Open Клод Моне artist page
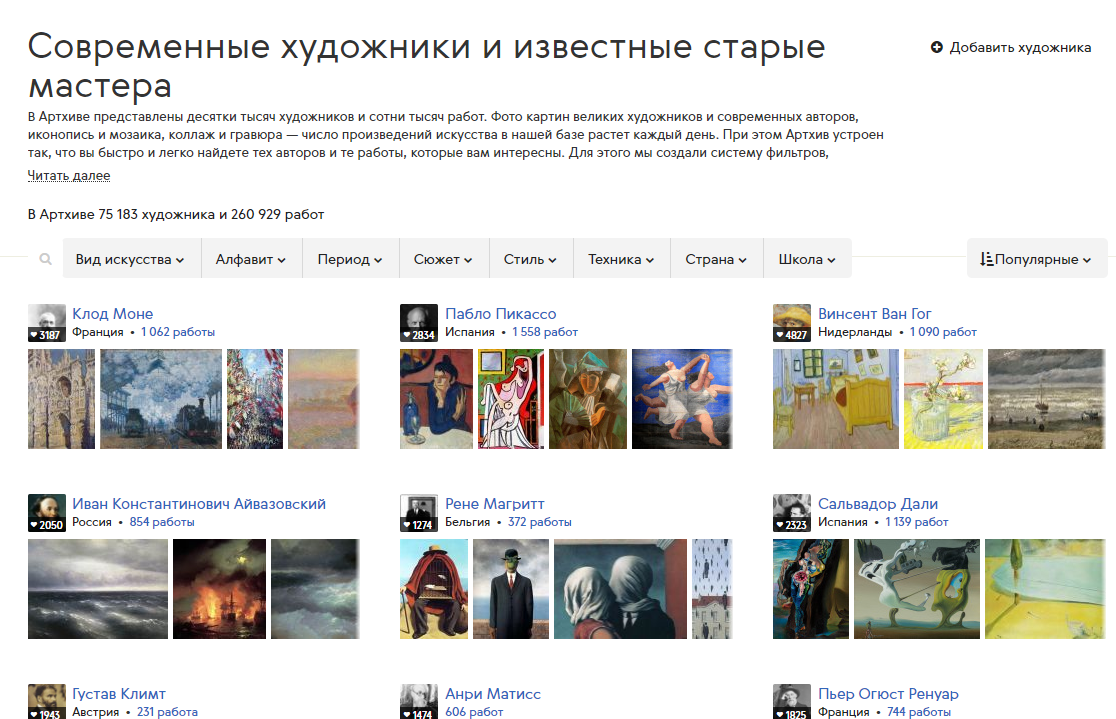The image size is (1116, 719). pyautogui.click(x=112, y=314)
